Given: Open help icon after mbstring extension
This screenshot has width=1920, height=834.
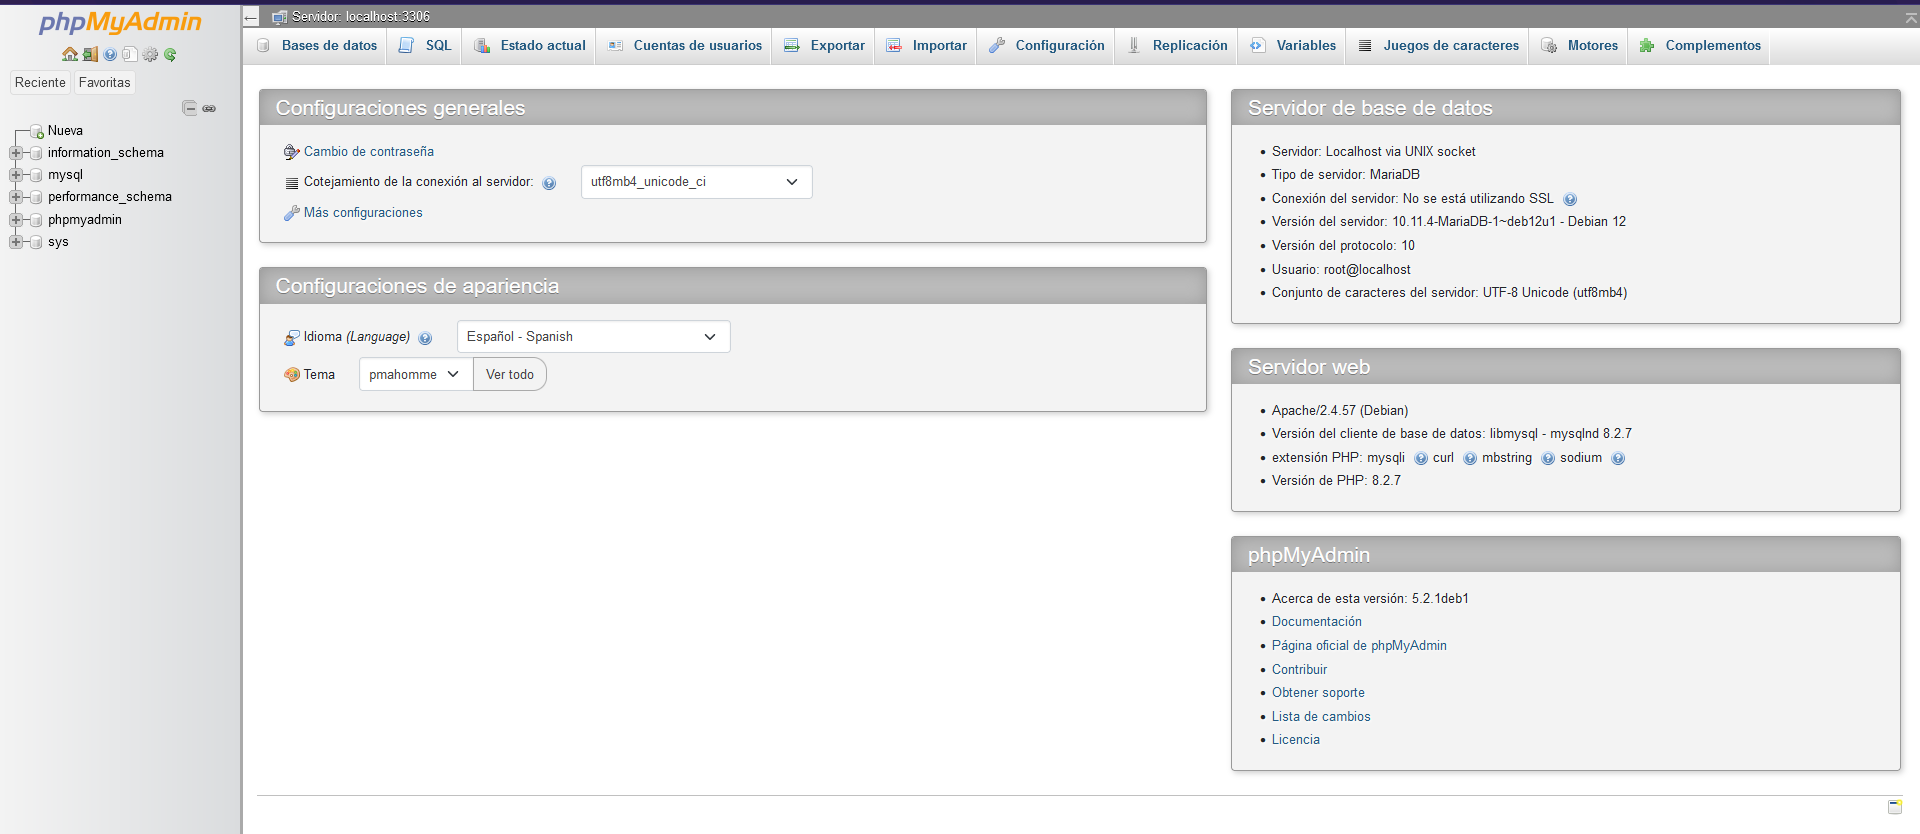Looking at the screenshot, I should pyautogui.click(x=1548, y=458).
